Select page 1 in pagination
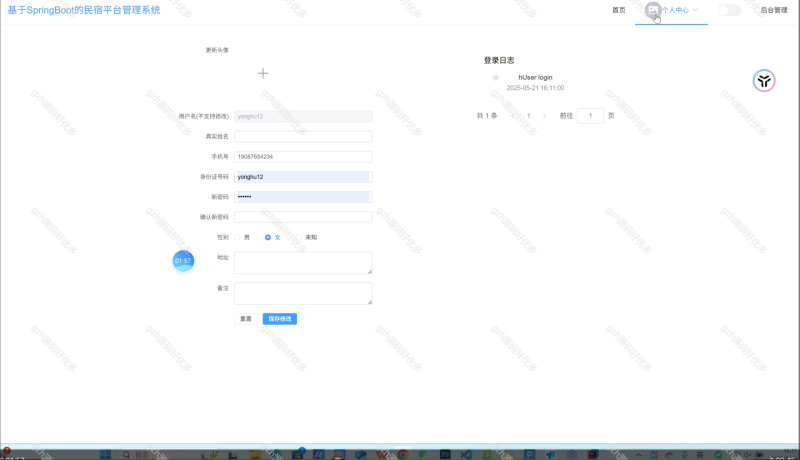The image size is (800, 460). [529, 116]
